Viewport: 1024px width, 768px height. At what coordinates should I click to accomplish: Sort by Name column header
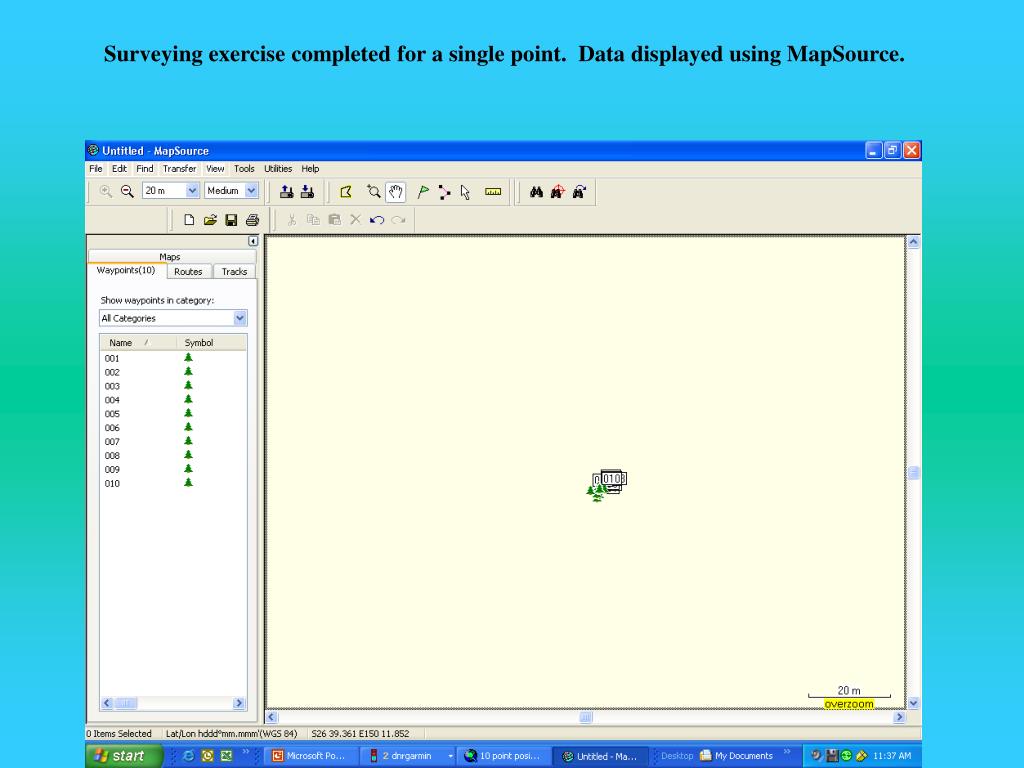[138, 343]
